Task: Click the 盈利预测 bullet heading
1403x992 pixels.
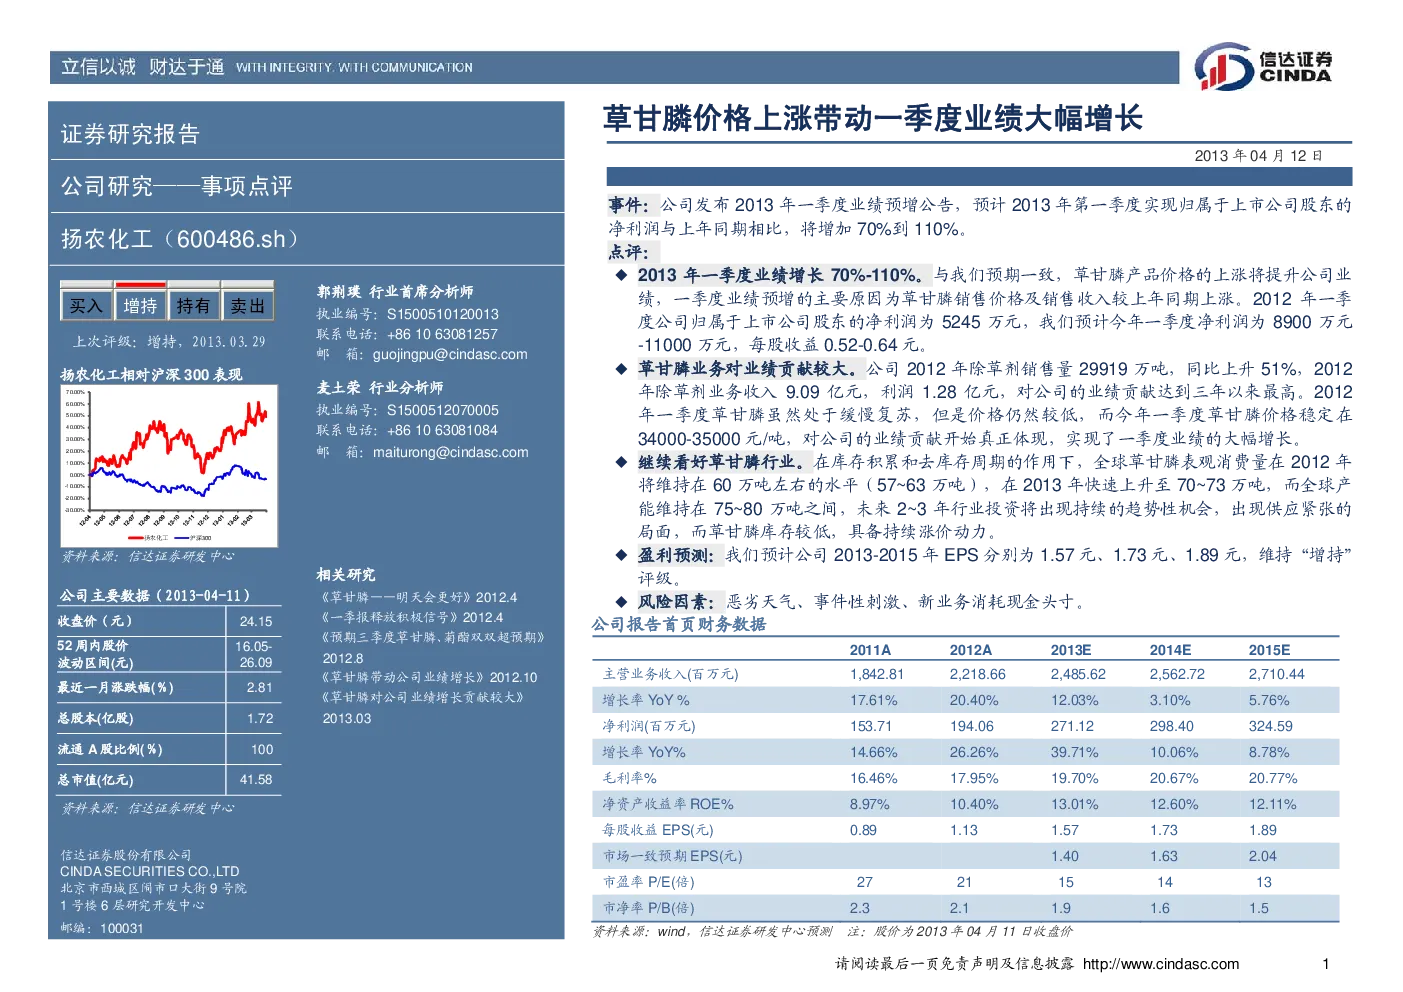Action: click(677, 555)
